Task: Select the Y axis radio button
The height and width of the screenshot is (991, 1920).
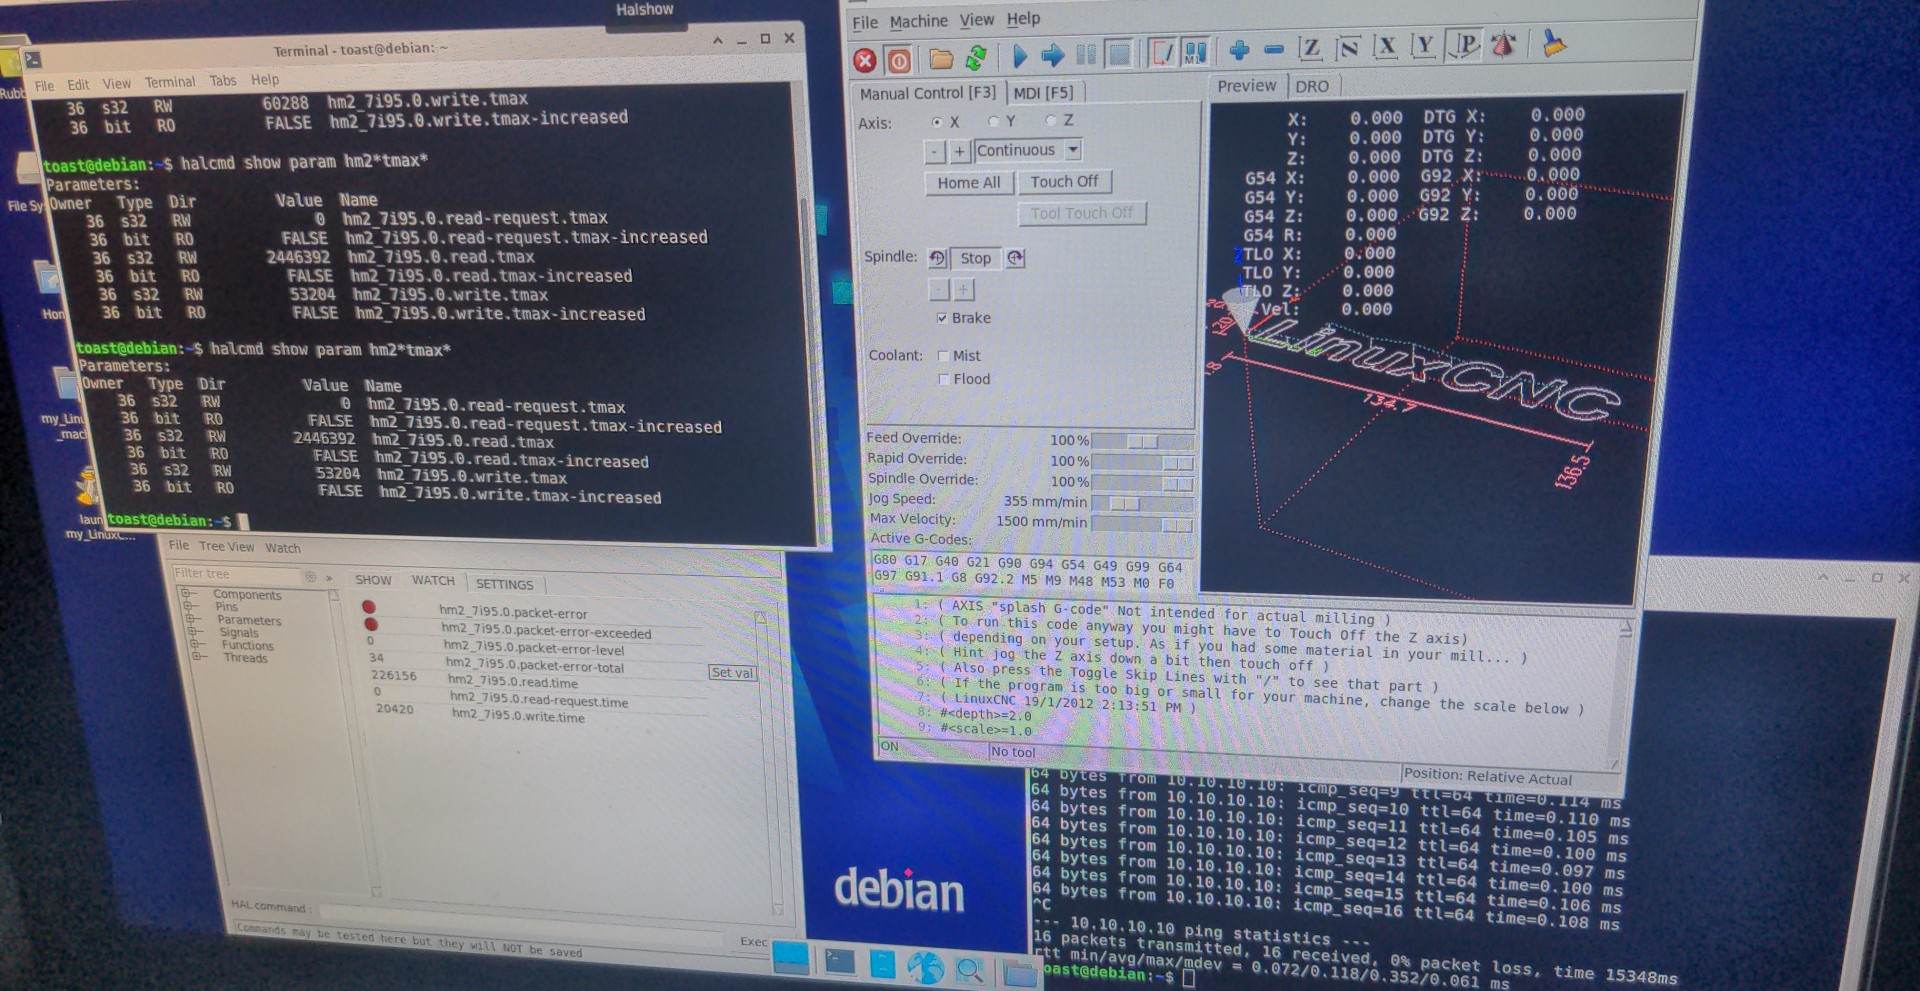Action: [x=993, y=121]
